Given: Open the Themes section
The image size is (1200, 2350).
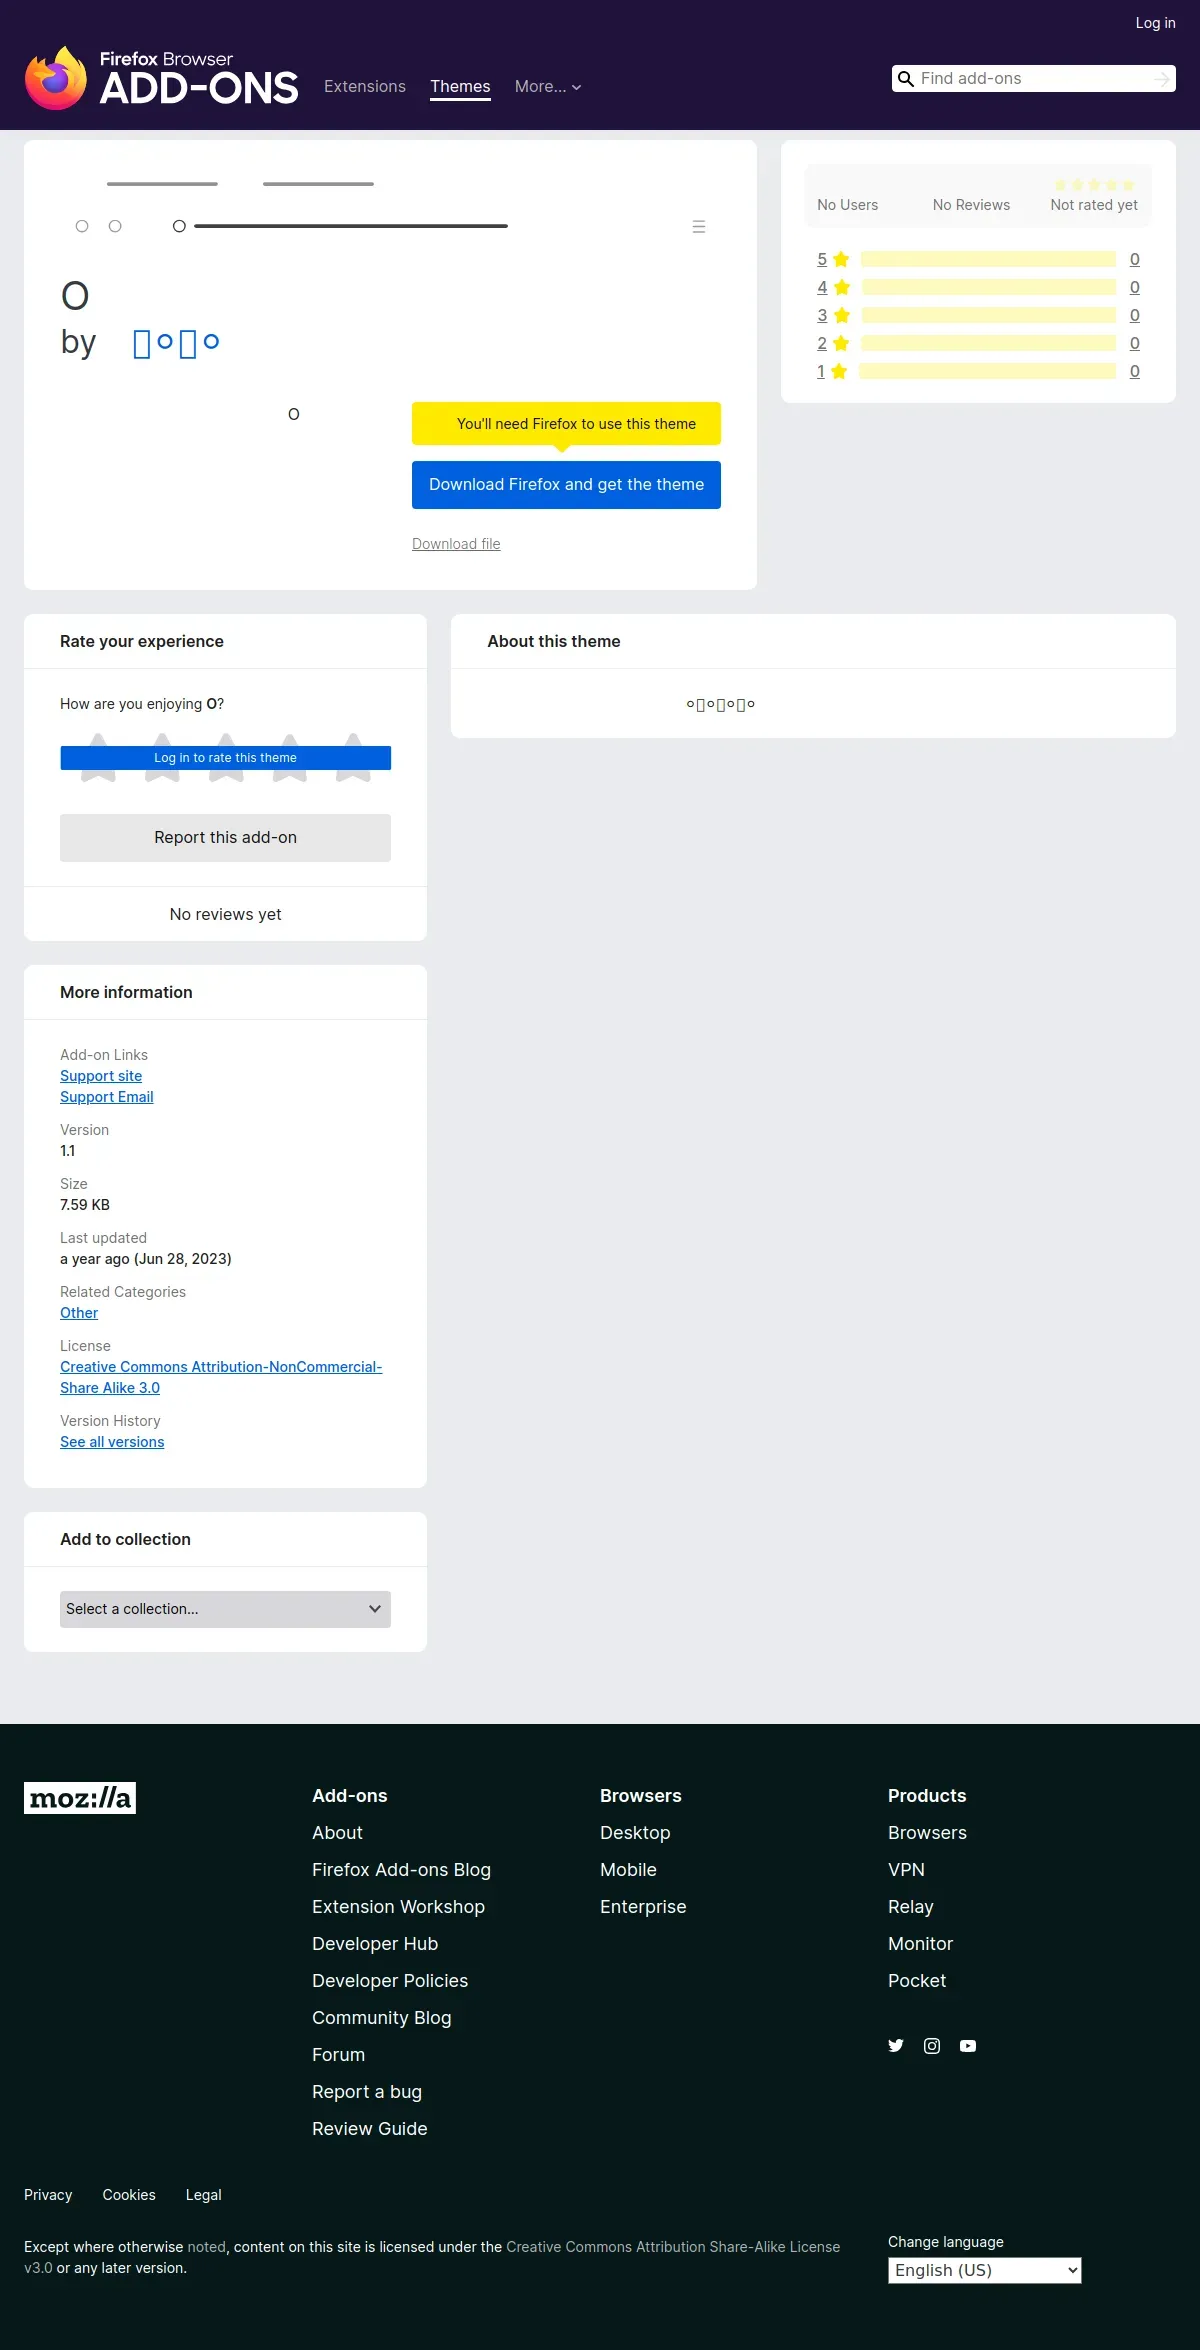Looking at the screenshot, I should (x=460, y=87).
